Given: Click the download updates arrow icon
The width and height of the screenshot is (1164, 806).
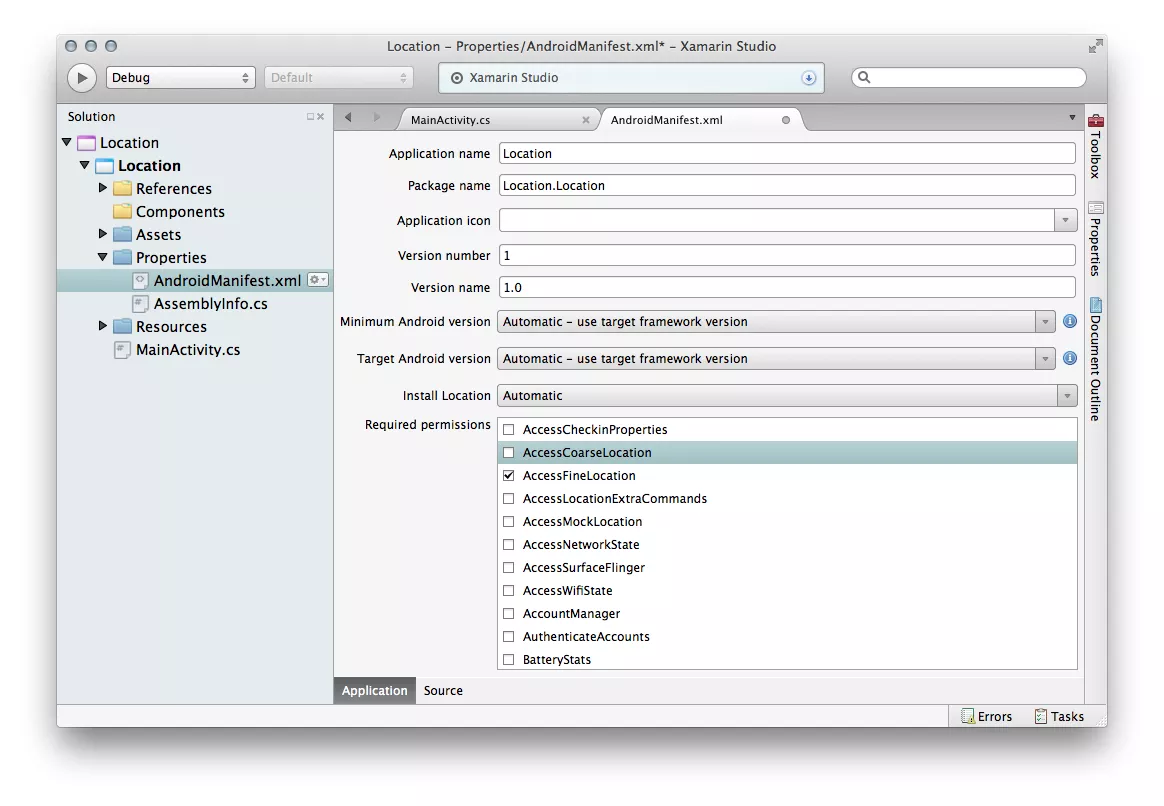Looking at the screenshot, I should 808,78.
